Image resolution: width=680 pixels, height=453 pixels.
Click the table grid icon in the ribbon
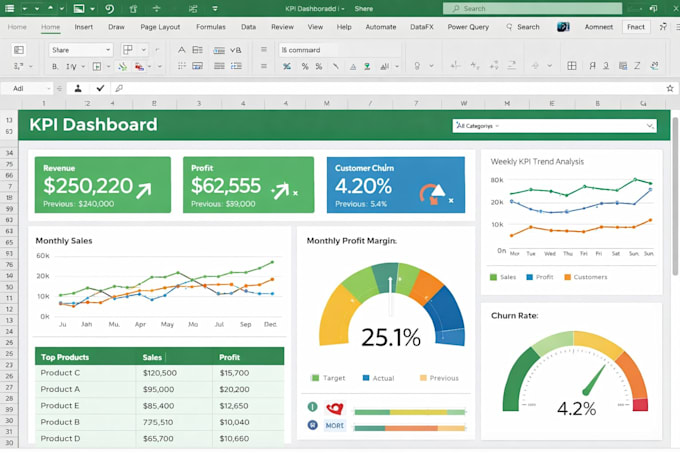coord(572,66)
